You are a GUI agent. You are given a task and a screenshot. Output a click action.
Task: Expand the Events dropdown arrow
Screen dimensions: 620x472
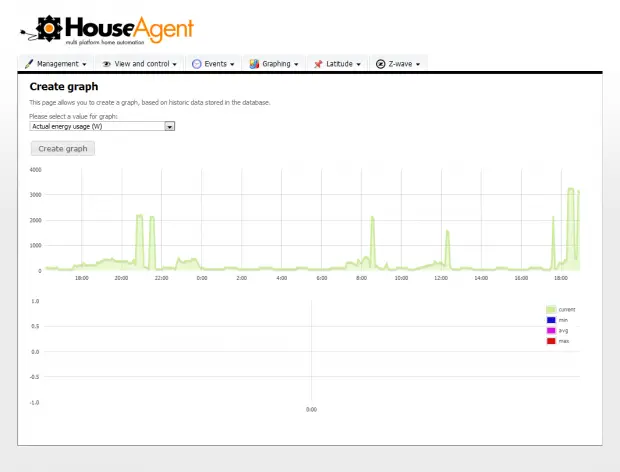pos(232,64)
